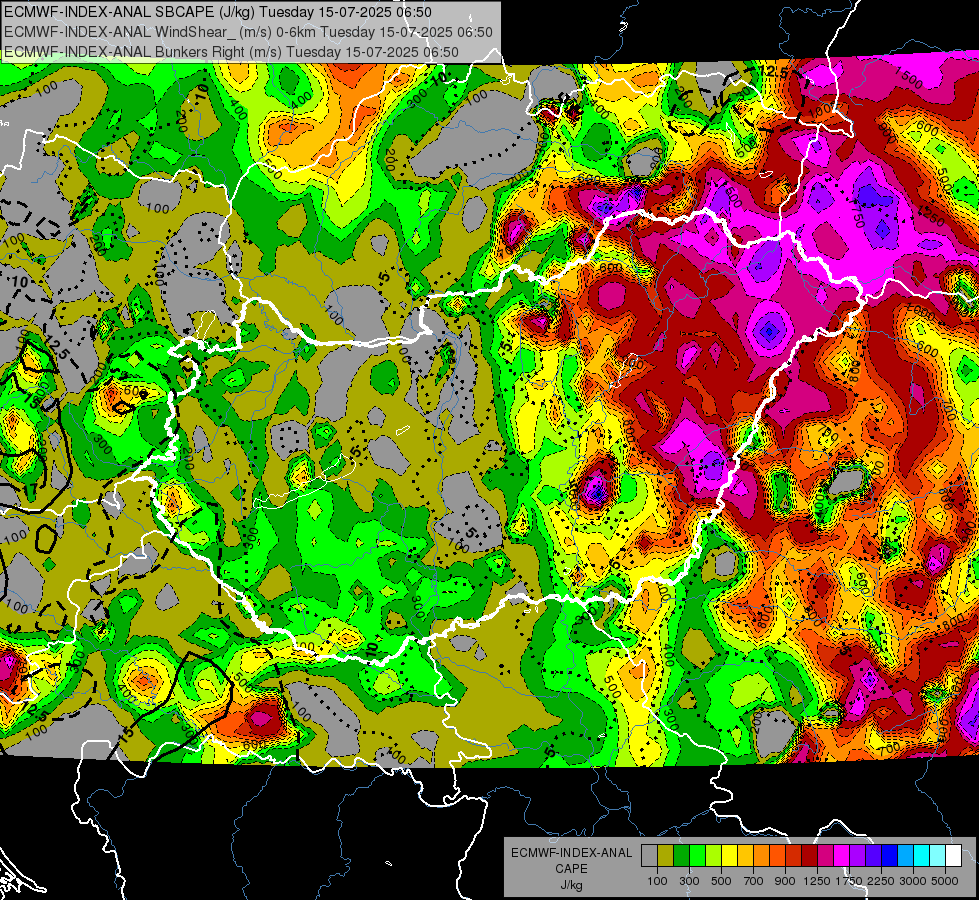Click the J/kg unit label in legend
This screenshot has height=900, width=979.
[571, 885]
